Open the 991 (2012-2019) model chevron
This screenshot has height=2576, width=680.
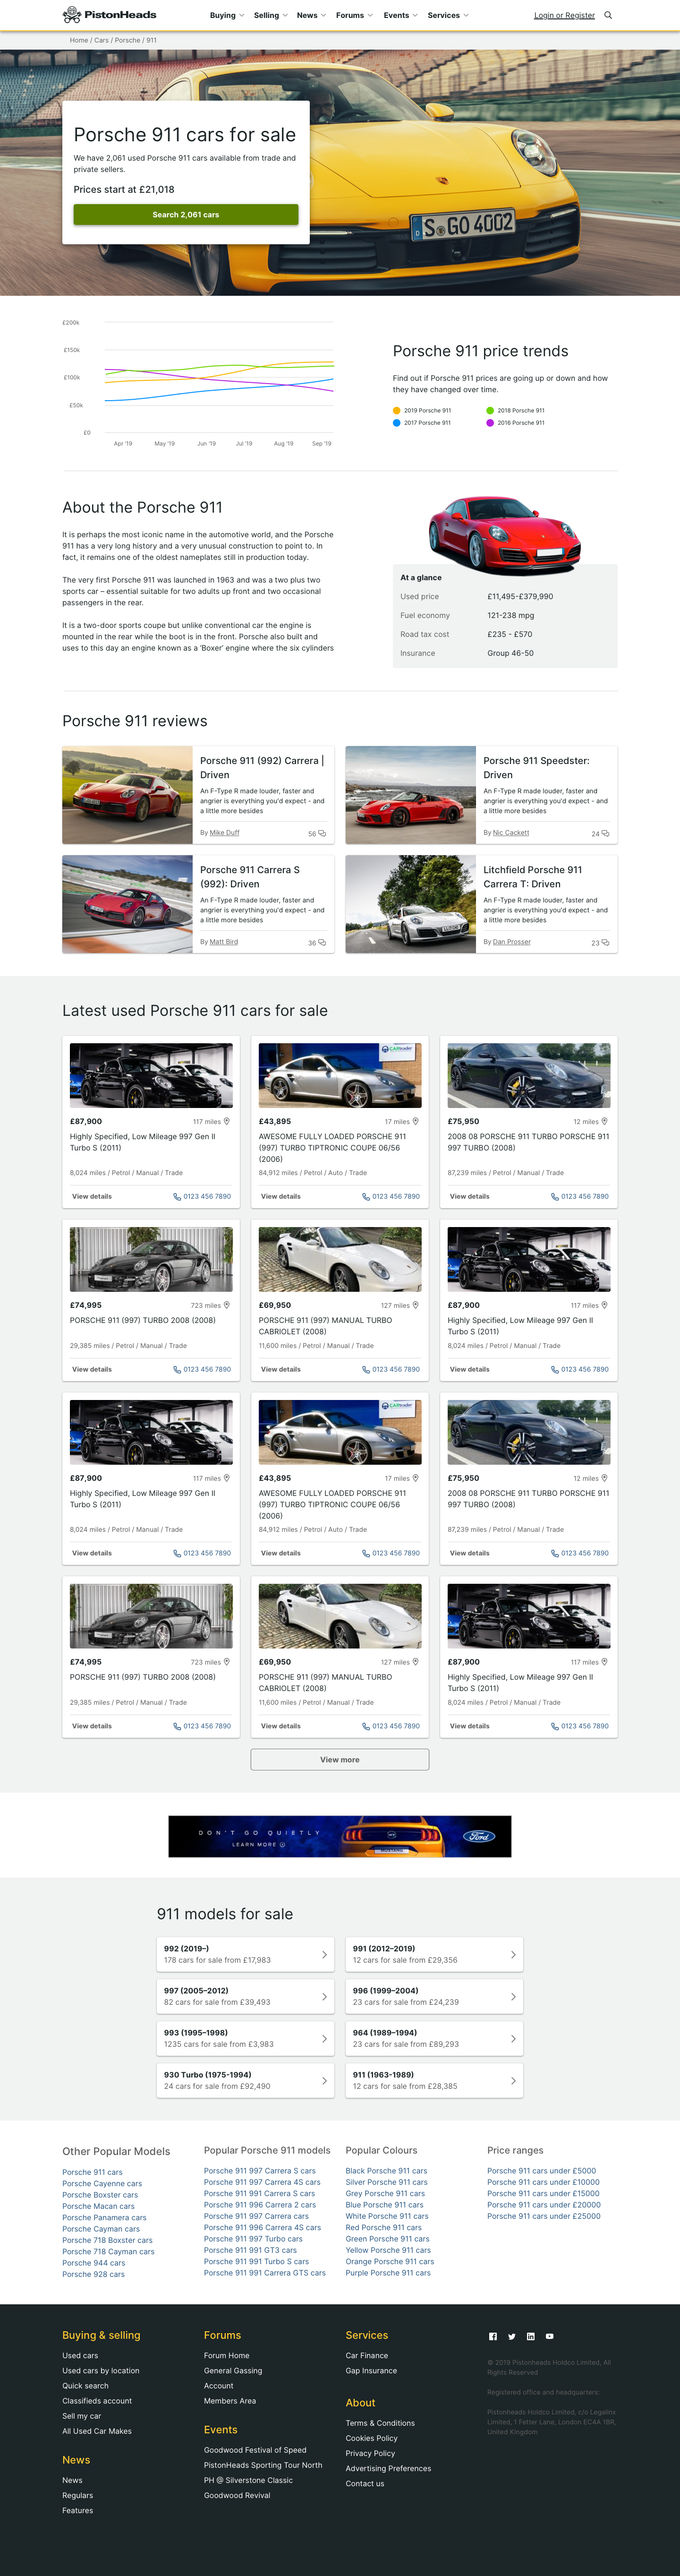513,1954
